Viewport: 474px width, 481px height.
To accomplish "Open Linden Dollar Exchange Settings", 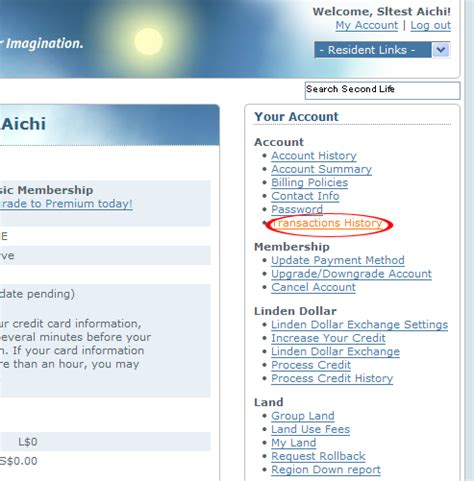I will (359, 325).
